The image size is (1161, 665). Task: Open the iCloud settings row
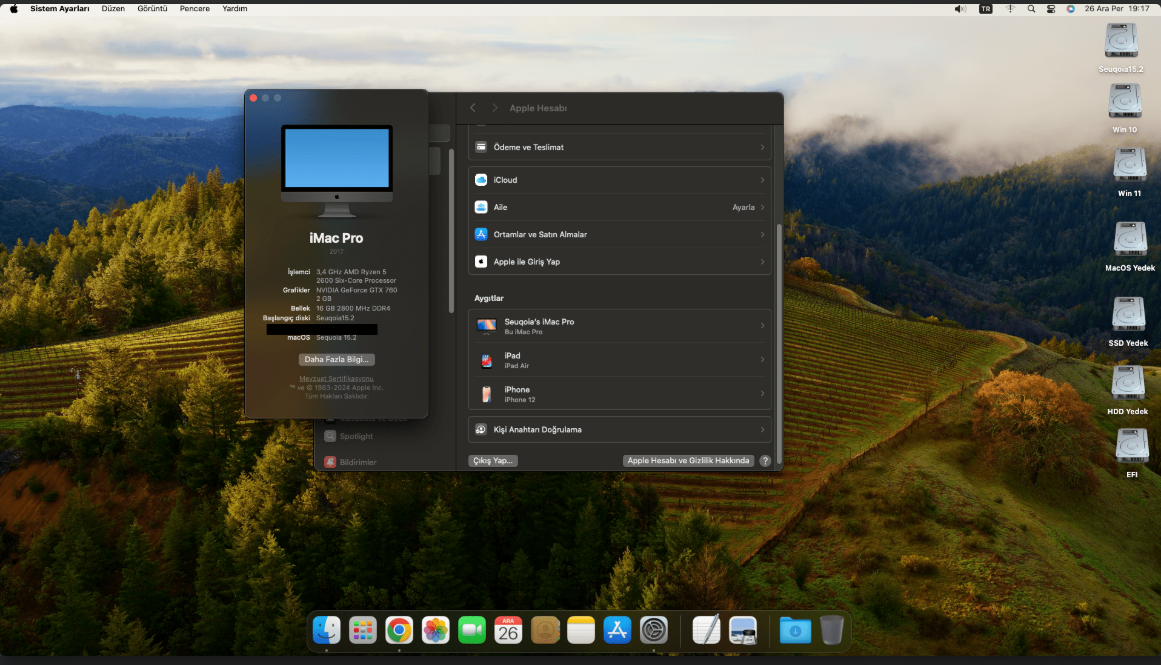620,180
